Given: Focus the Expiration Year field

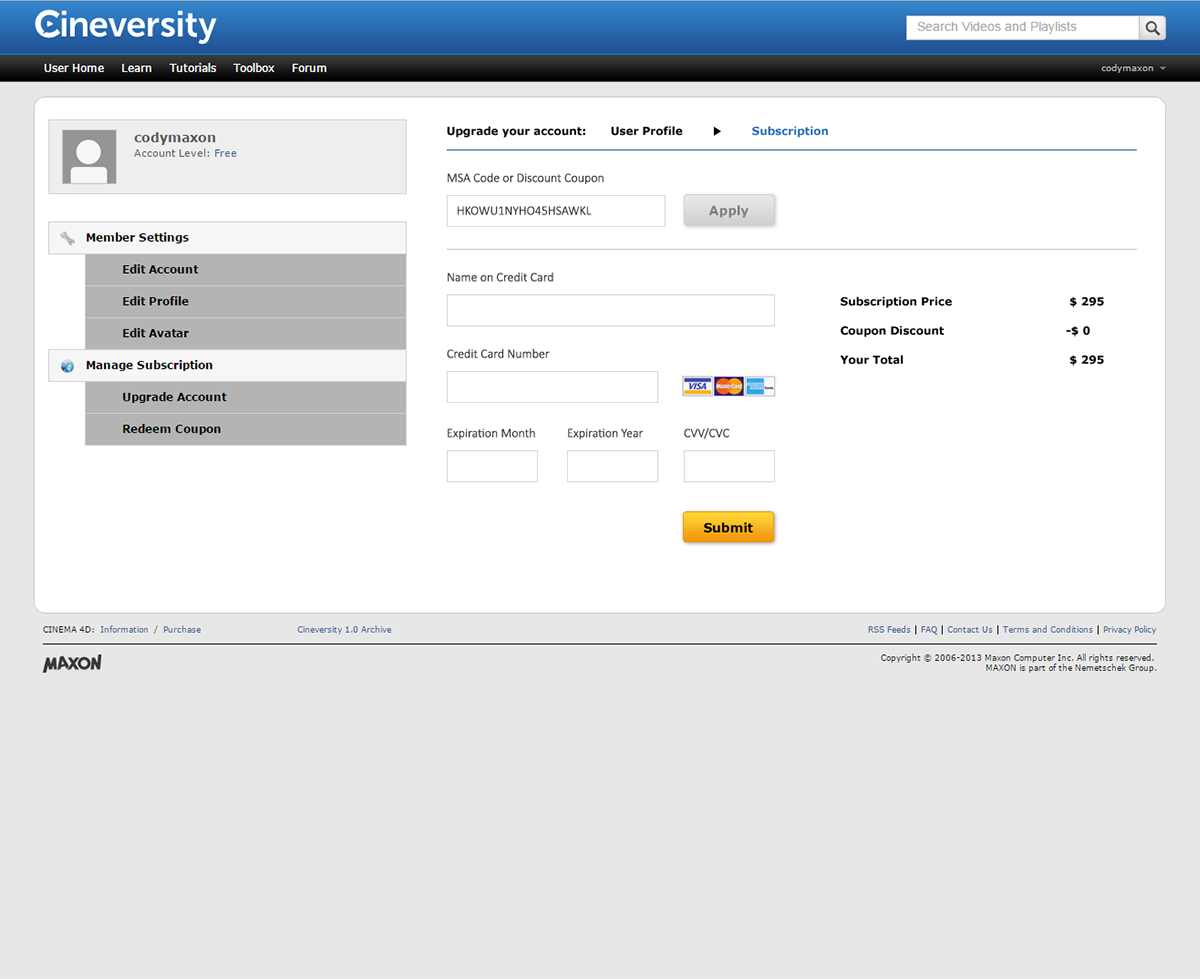Looking at the screenshot, I should [x=613, y=466].
